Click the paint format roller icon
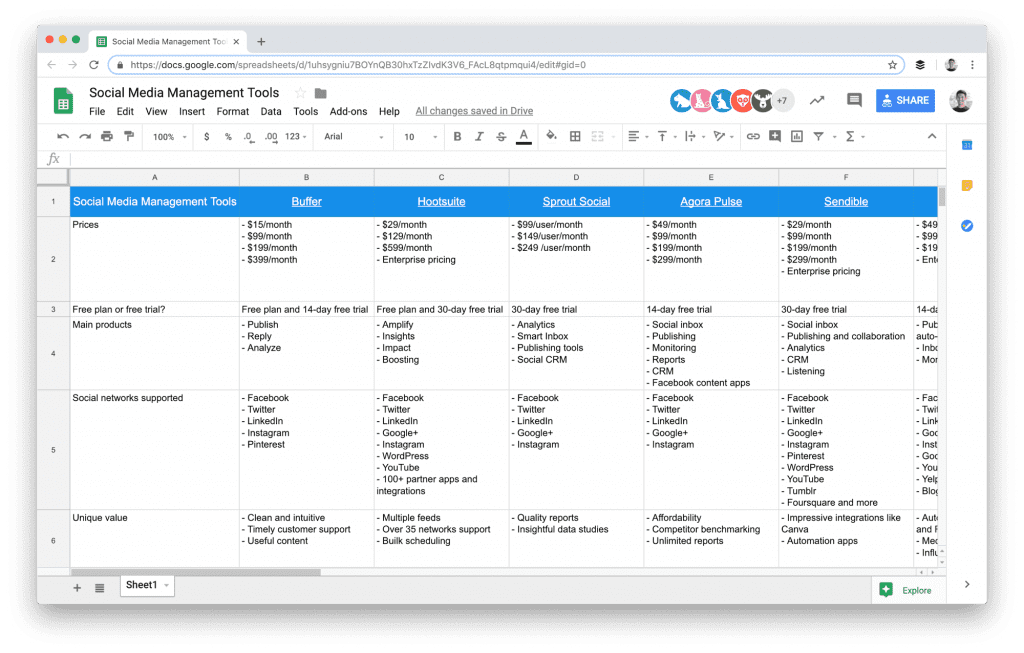1024x653 pixels. pos(128,137)
